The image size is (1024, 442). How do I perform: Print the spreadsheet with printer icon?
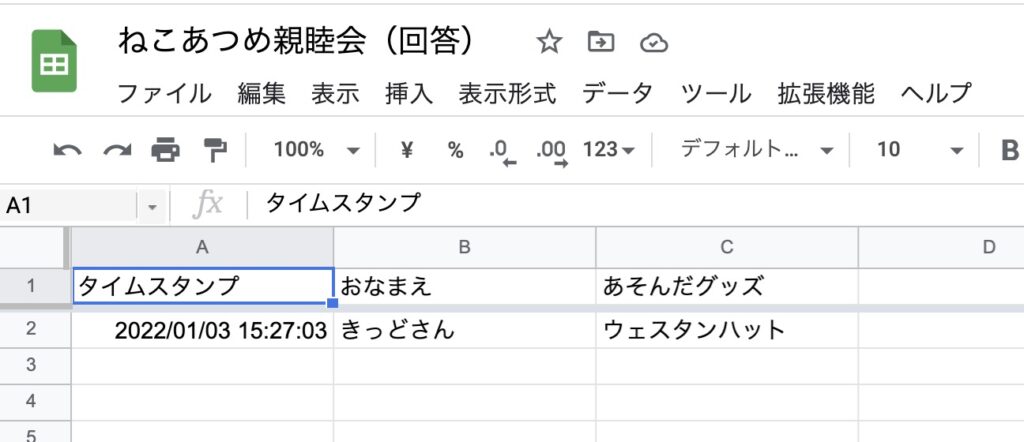pyautogui.click(x=166, y=151)
